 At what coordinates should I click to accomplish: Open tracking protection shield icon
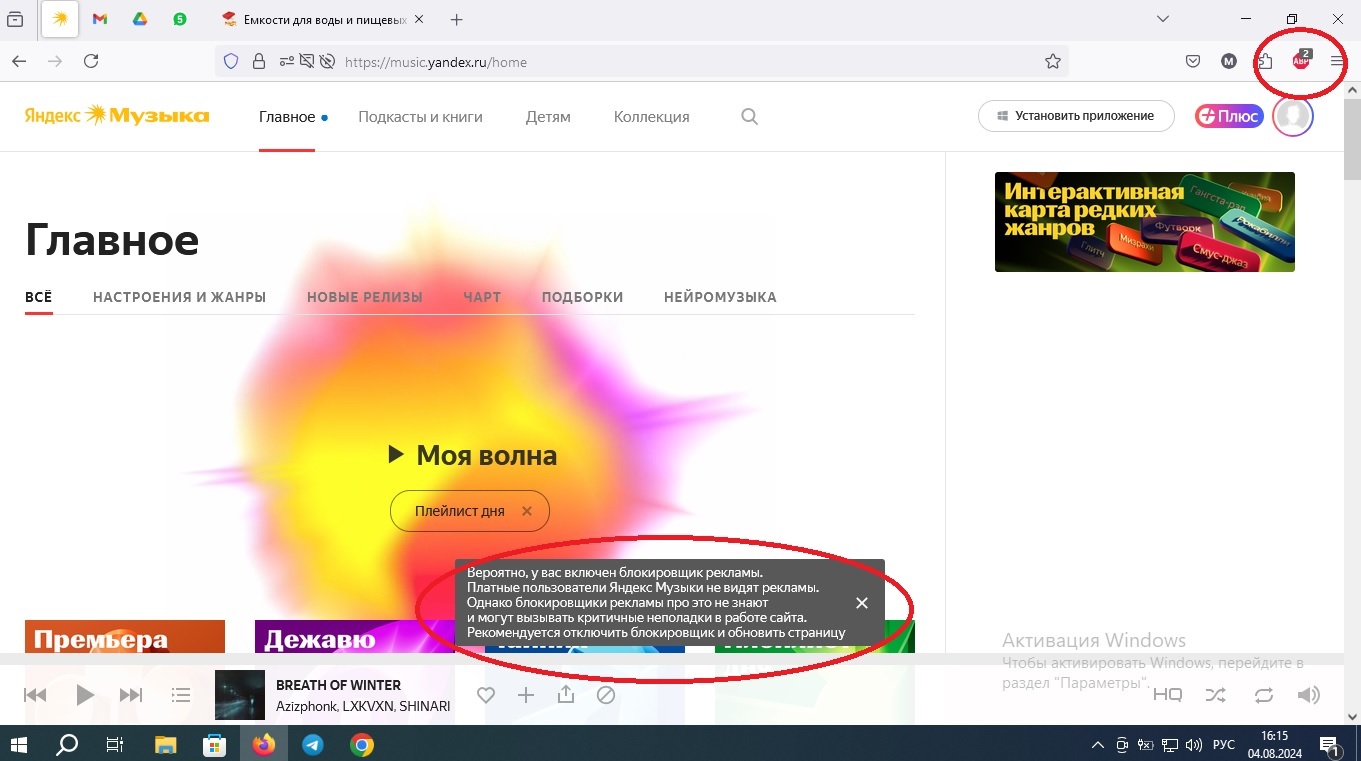click(231, 61)
